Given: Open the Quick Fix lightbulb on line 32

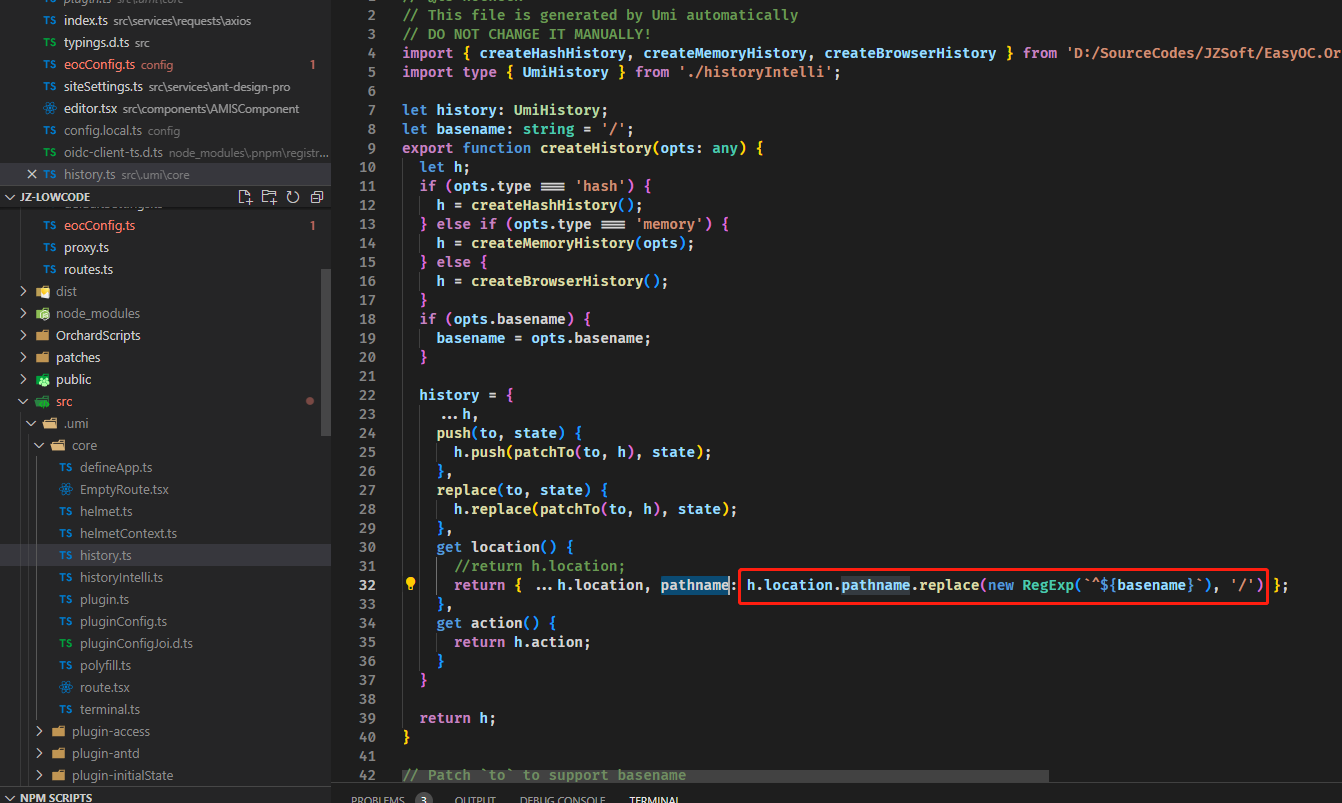Looking at the screenshot, I should tap(410, 583).
